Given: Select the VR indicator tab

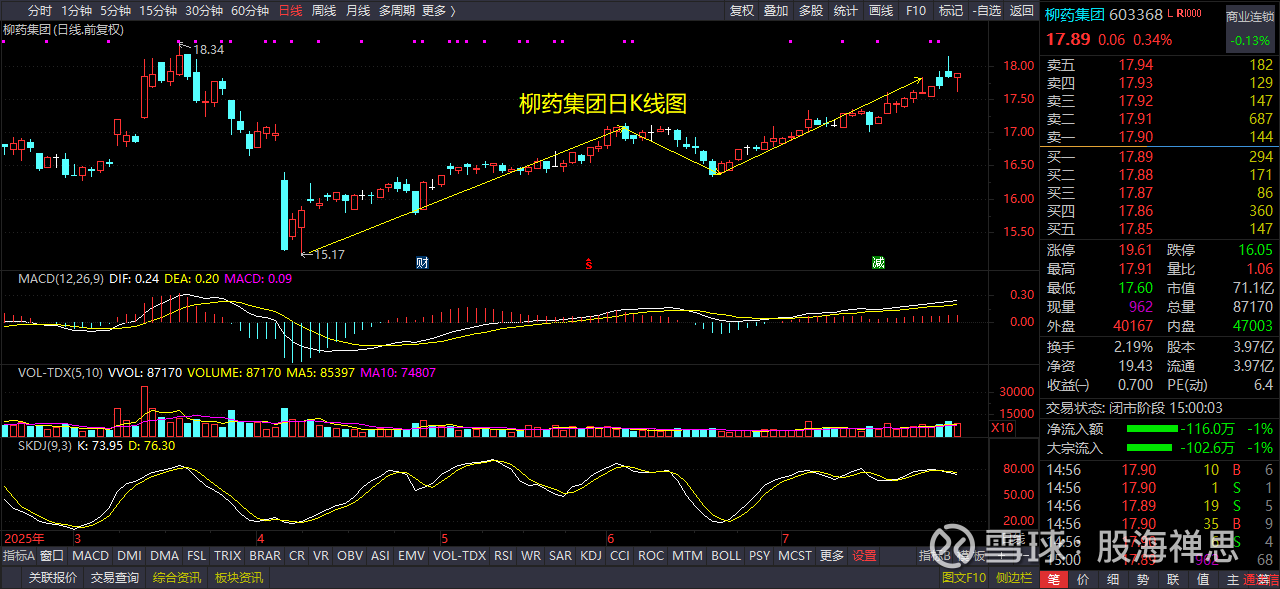Looking at the screenshot, I should 322,556.
